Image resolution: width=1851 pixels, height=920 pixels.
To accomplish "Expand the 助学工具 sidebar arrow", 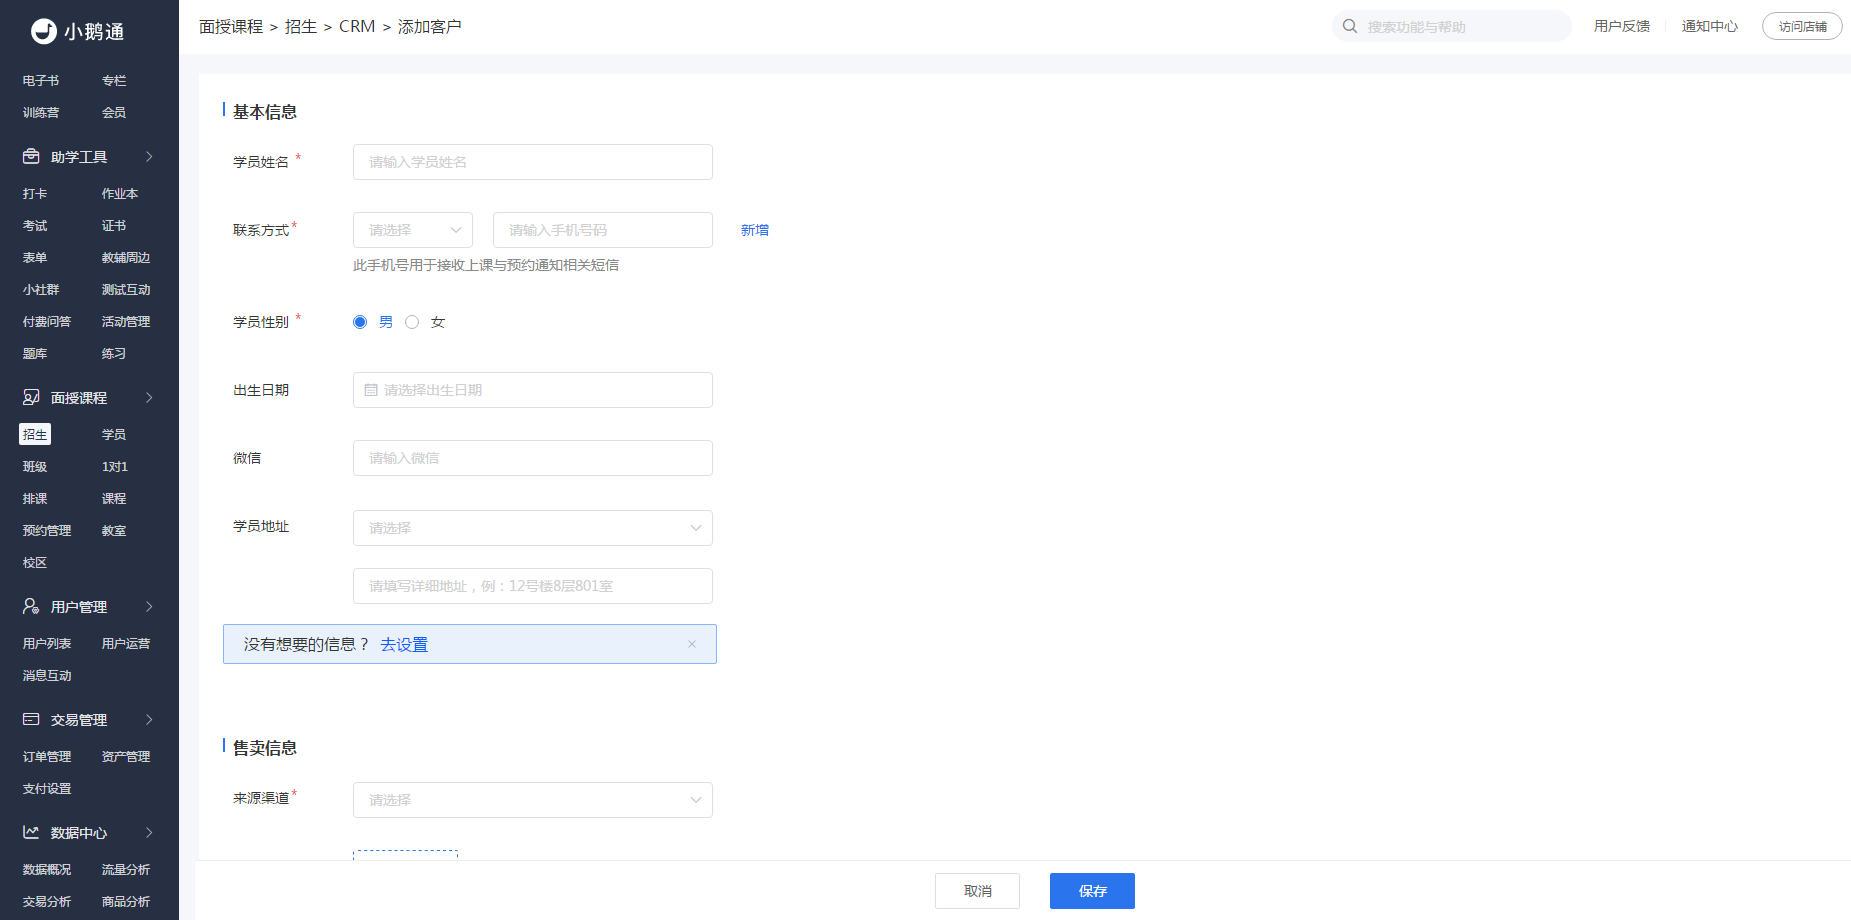I will pyautogui.click(x=149, y=157).
